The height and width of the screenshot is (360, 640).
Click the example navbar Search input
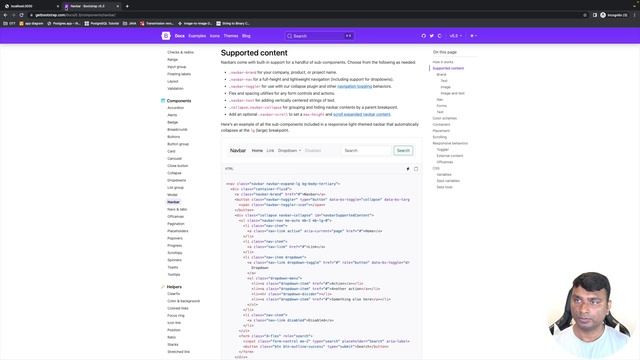point(366,151)
